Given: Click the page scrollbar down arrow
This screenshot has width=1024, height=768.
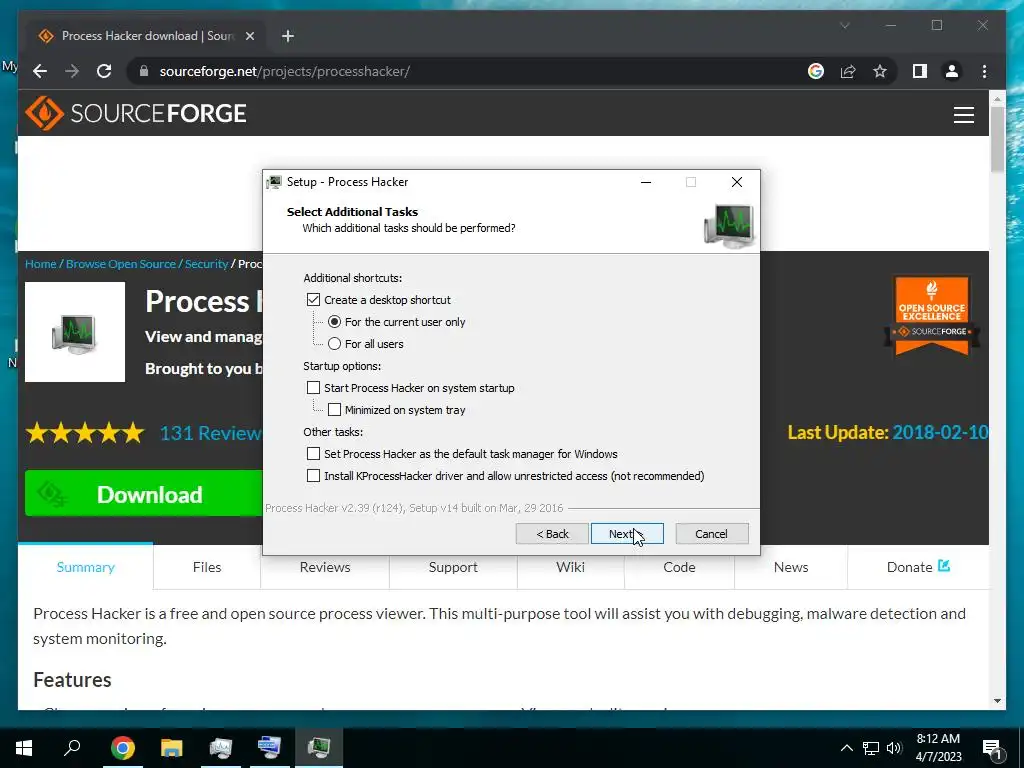Looking at the screenshot, I should pyautogui.click(x=997, y=701).
